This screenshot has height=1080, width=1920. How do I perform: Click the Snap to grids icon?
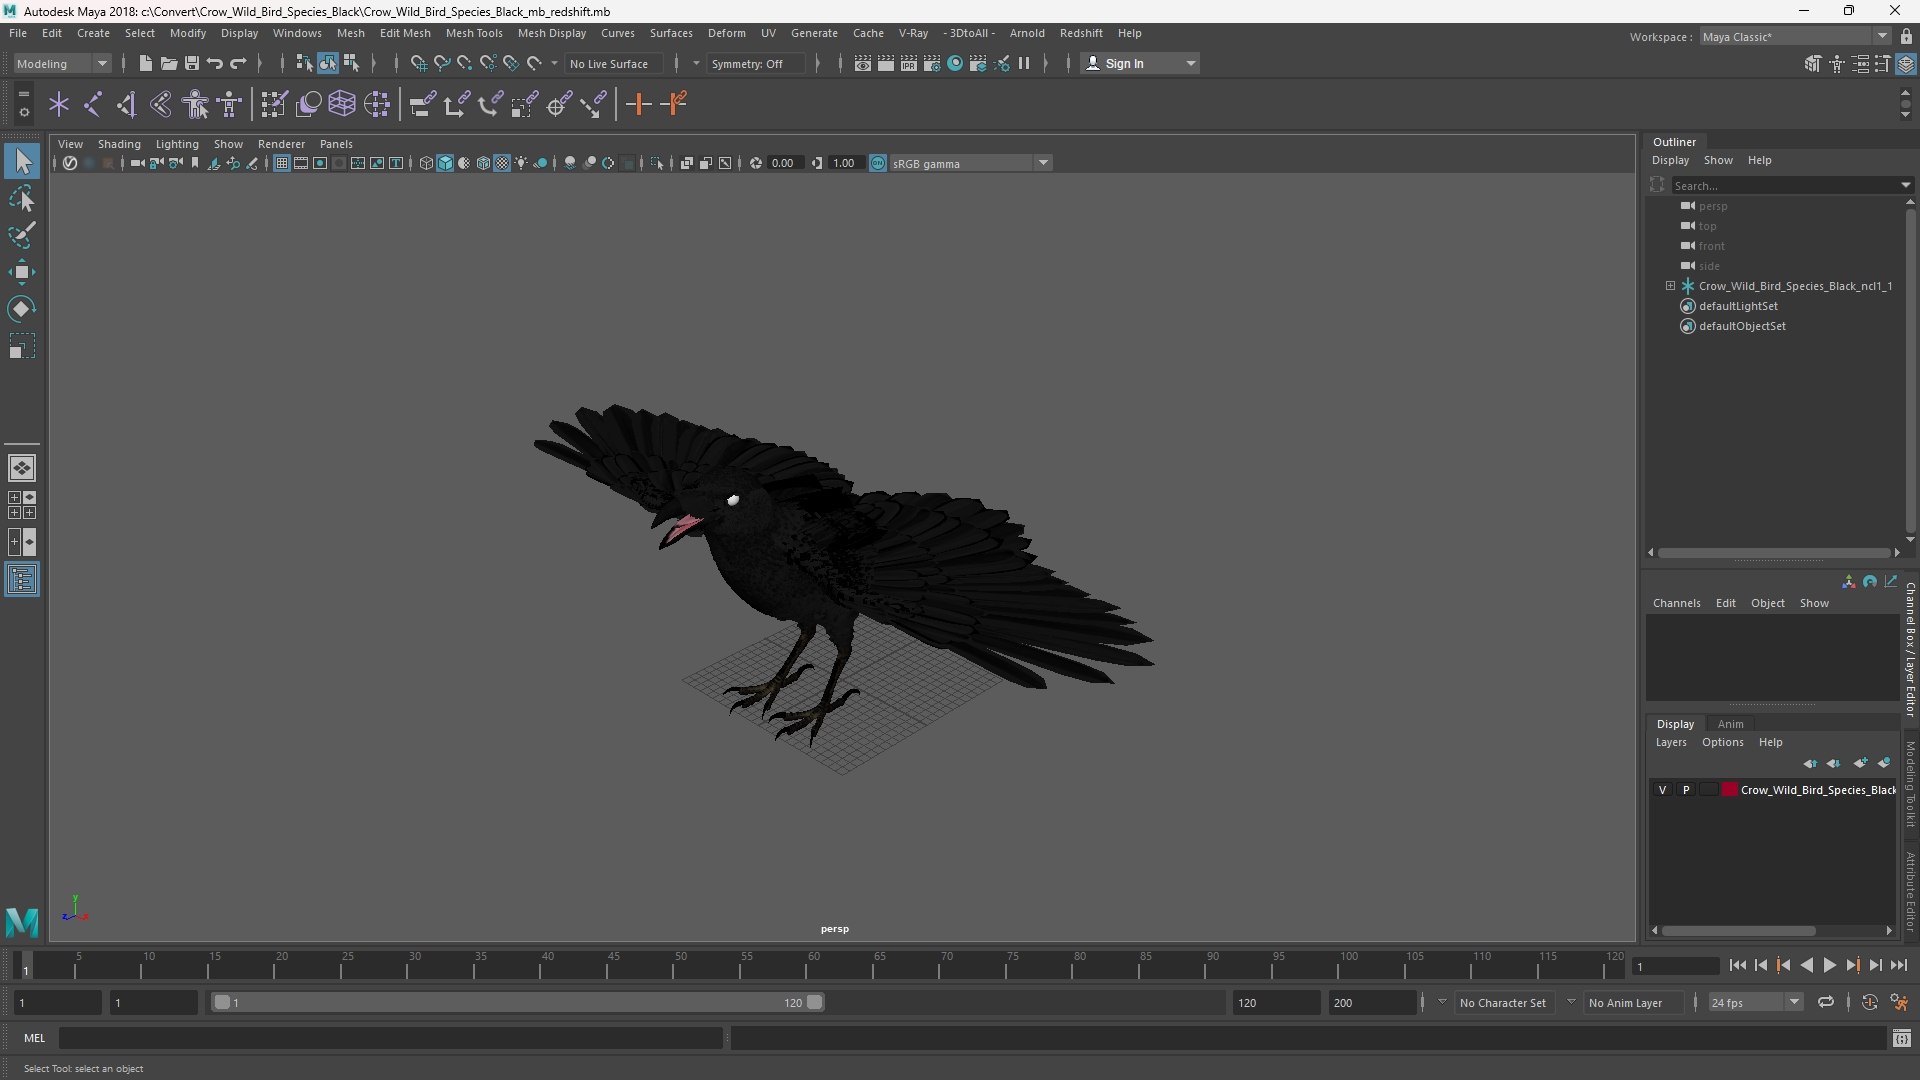tap(418, 63)
